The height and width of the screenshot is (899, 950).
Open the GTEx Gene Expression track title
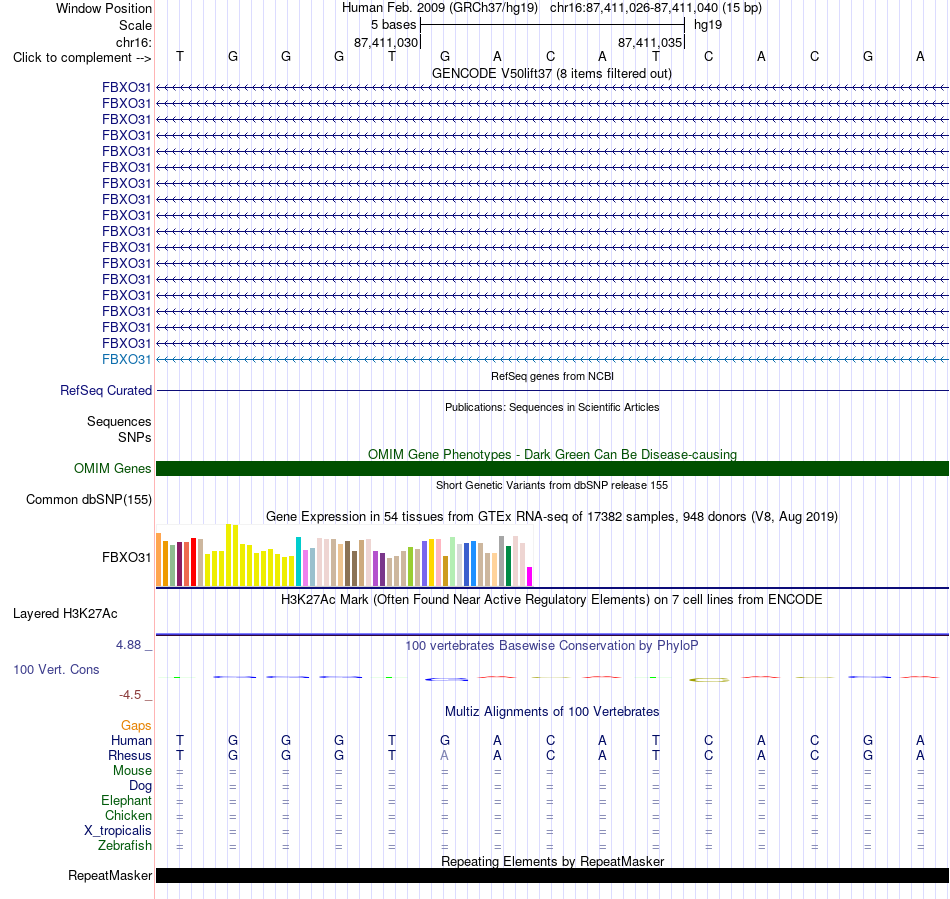coord(552,517)
